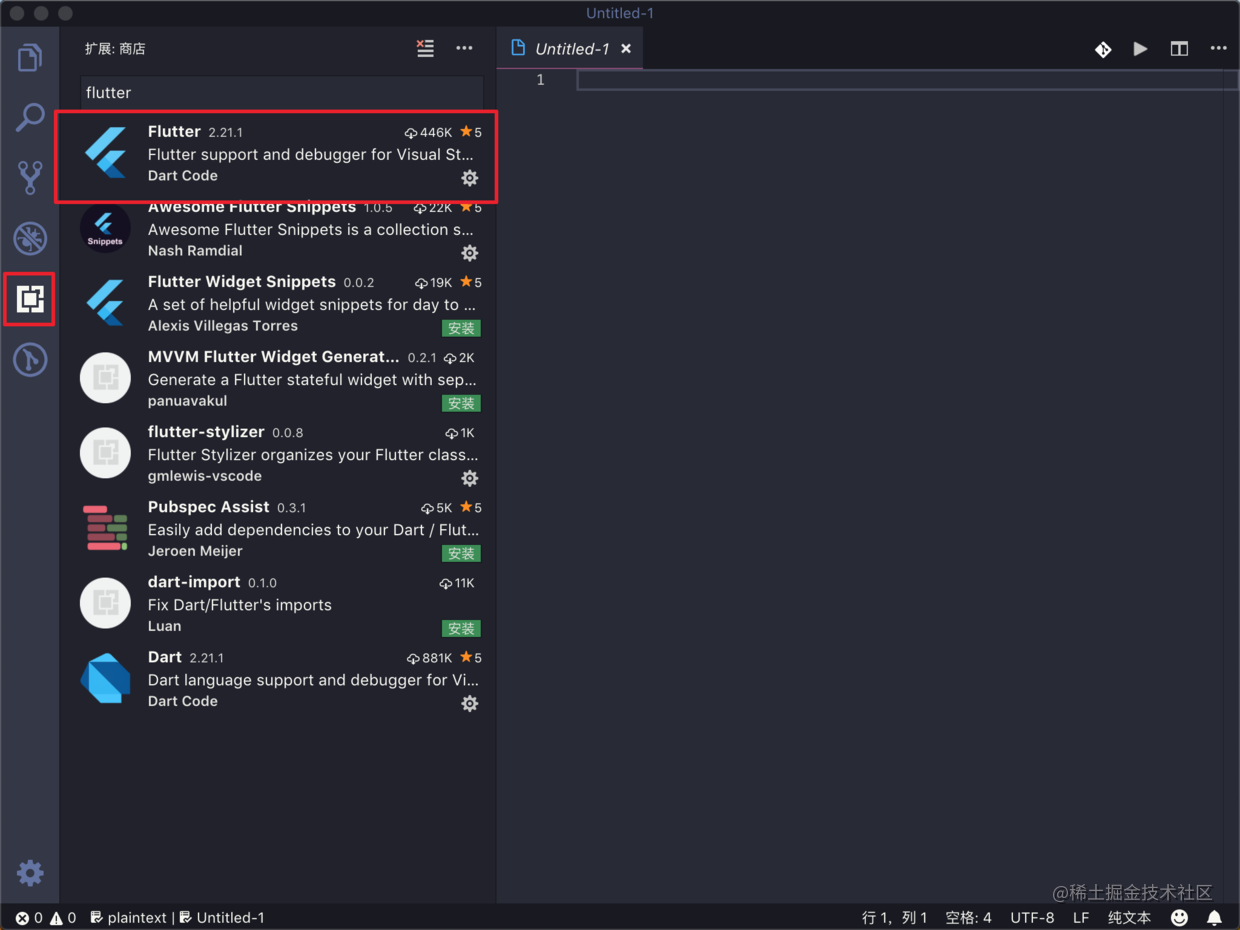Click line number 1 in gutter
This screenshot has height=930, width=1240.
(x=540, y=79)
